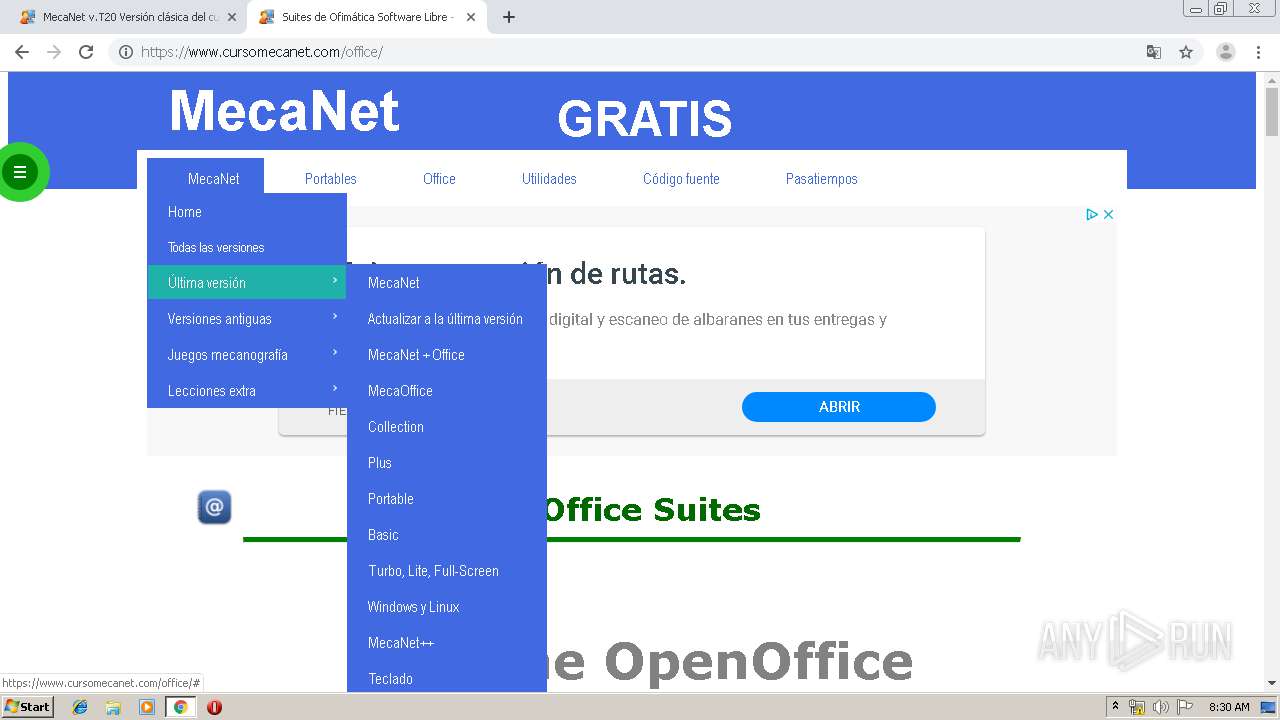This screenshot has height=720, width=1280.
Task: Open the AdChoices info icon
Action: click(x=1092, y=214)
